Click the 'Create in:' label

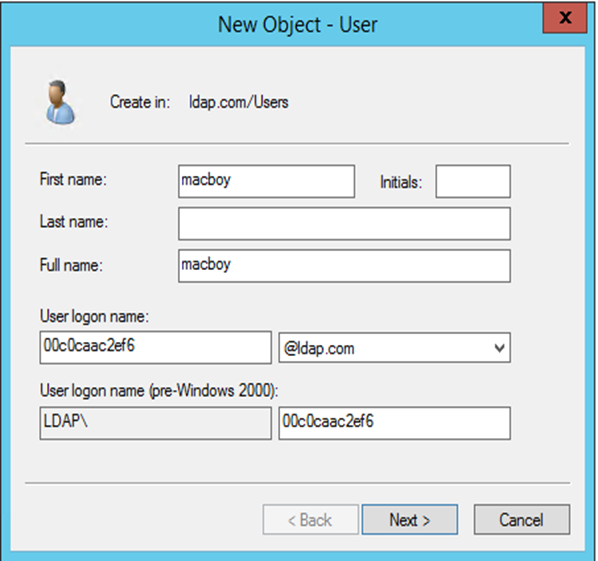pyautogui.click(x=140, y=102)
